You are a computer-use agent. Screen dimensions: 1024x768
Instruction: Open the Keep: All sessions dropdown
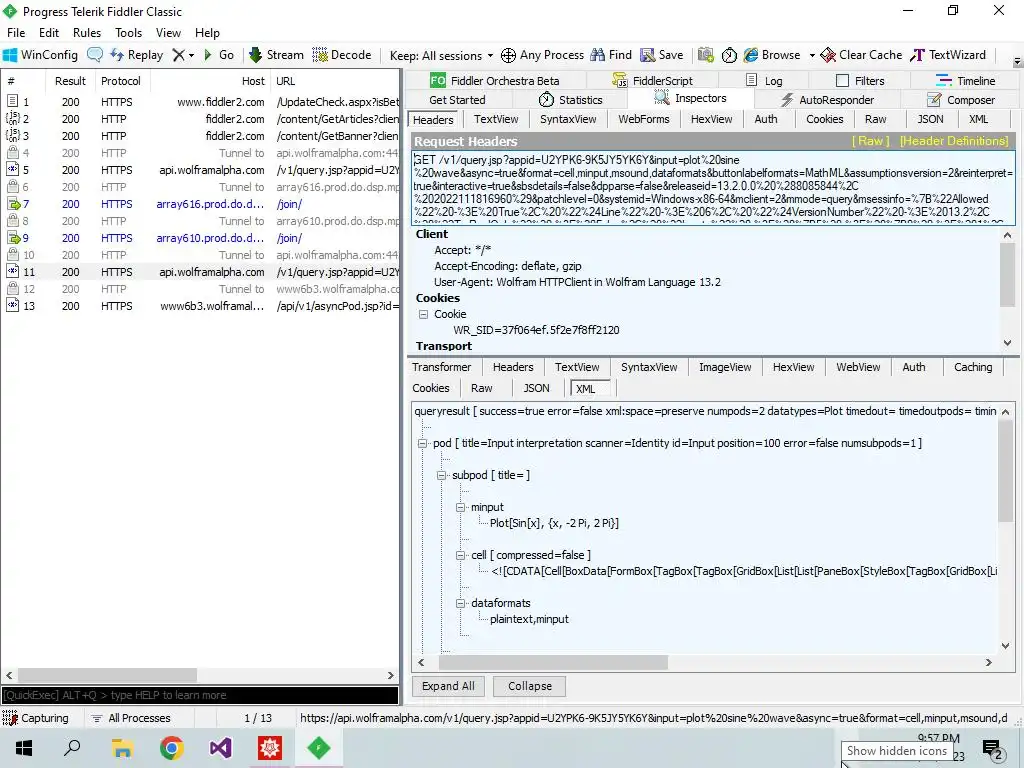pyautogui.click(x=440, y=56)
